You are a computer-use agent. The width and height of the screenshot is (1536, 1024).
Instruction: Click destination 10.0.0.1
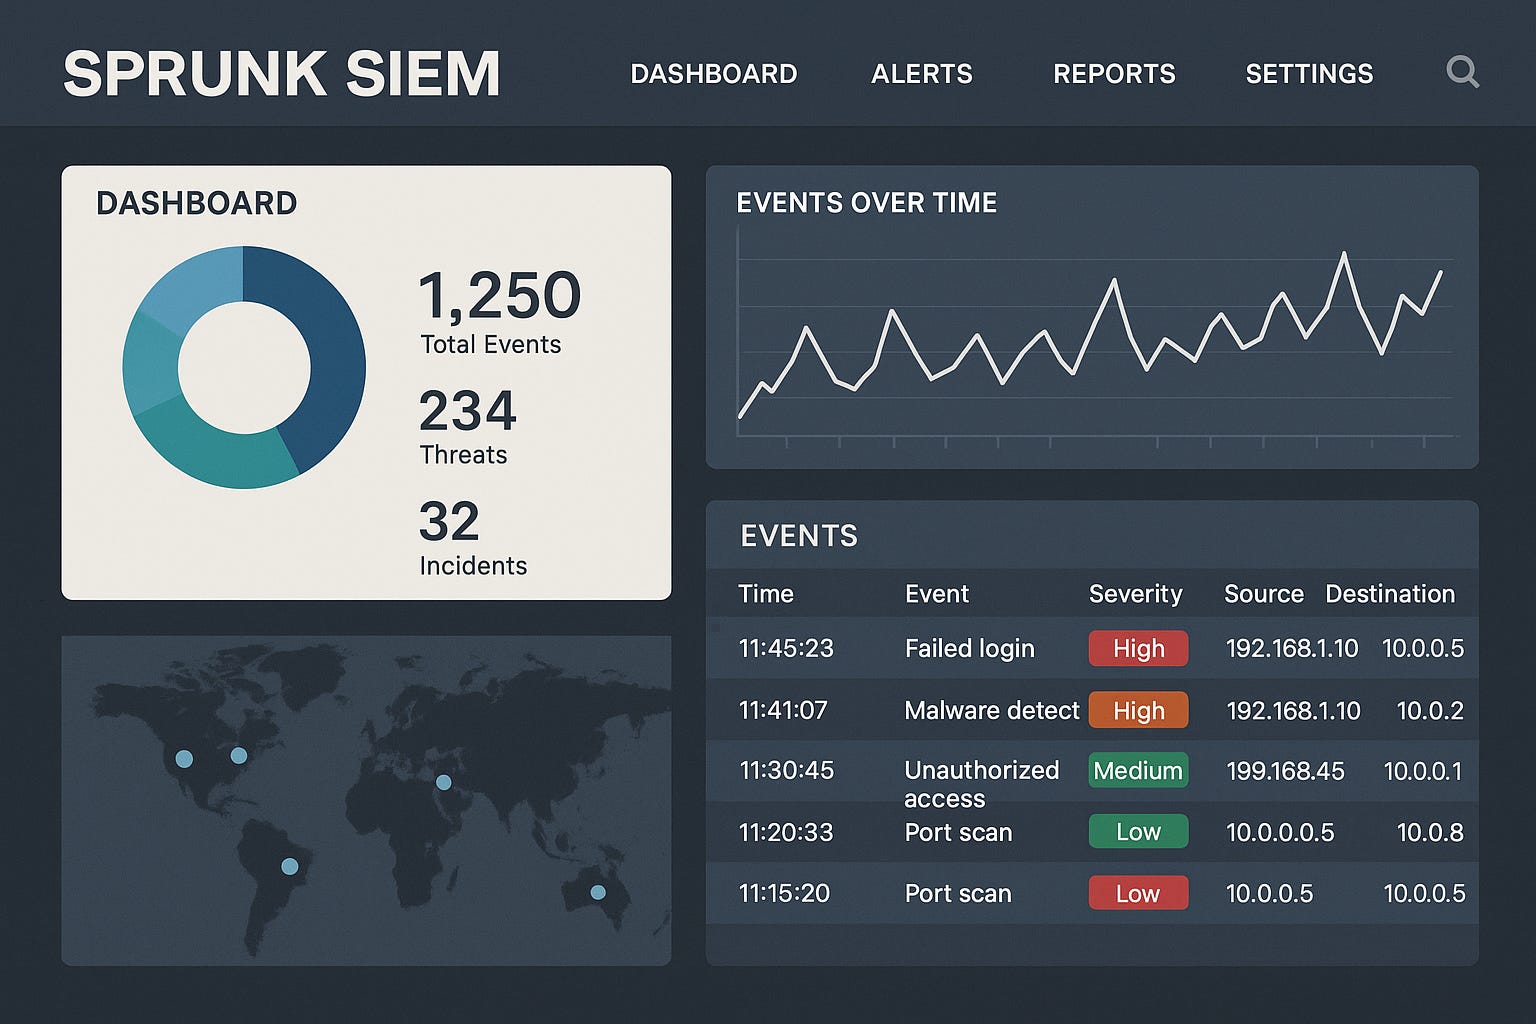point(1423,771)
